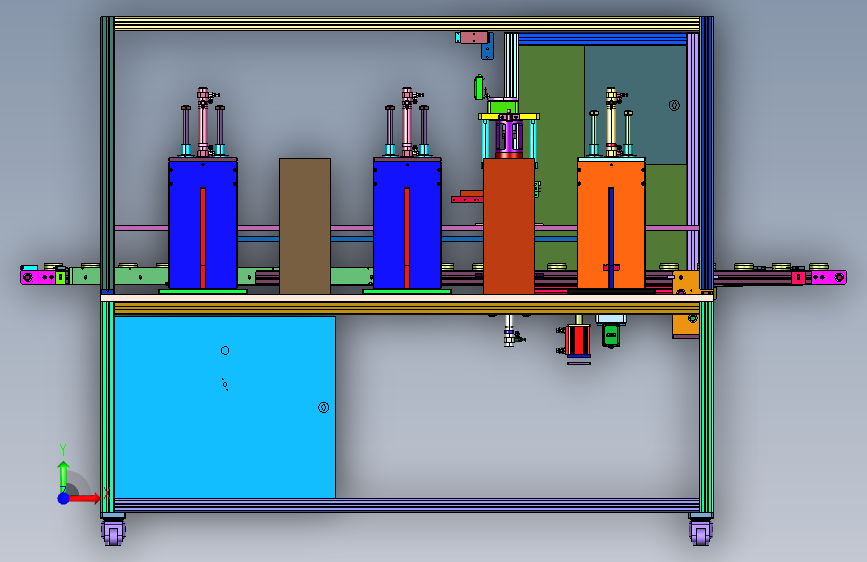
Task: Select the double-circle lock on the cyan panel
Action: (323, 408)
